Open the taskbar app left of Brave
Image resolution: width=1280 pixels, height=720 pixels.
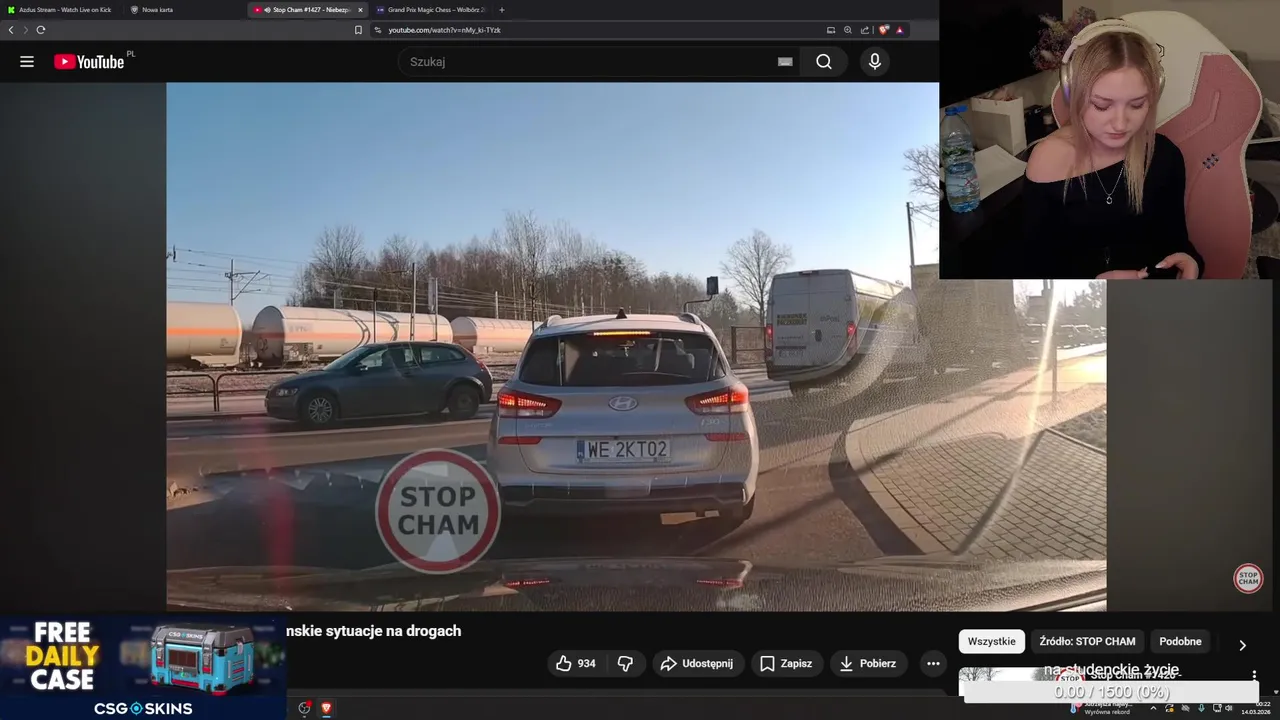[x=305, y=708]
